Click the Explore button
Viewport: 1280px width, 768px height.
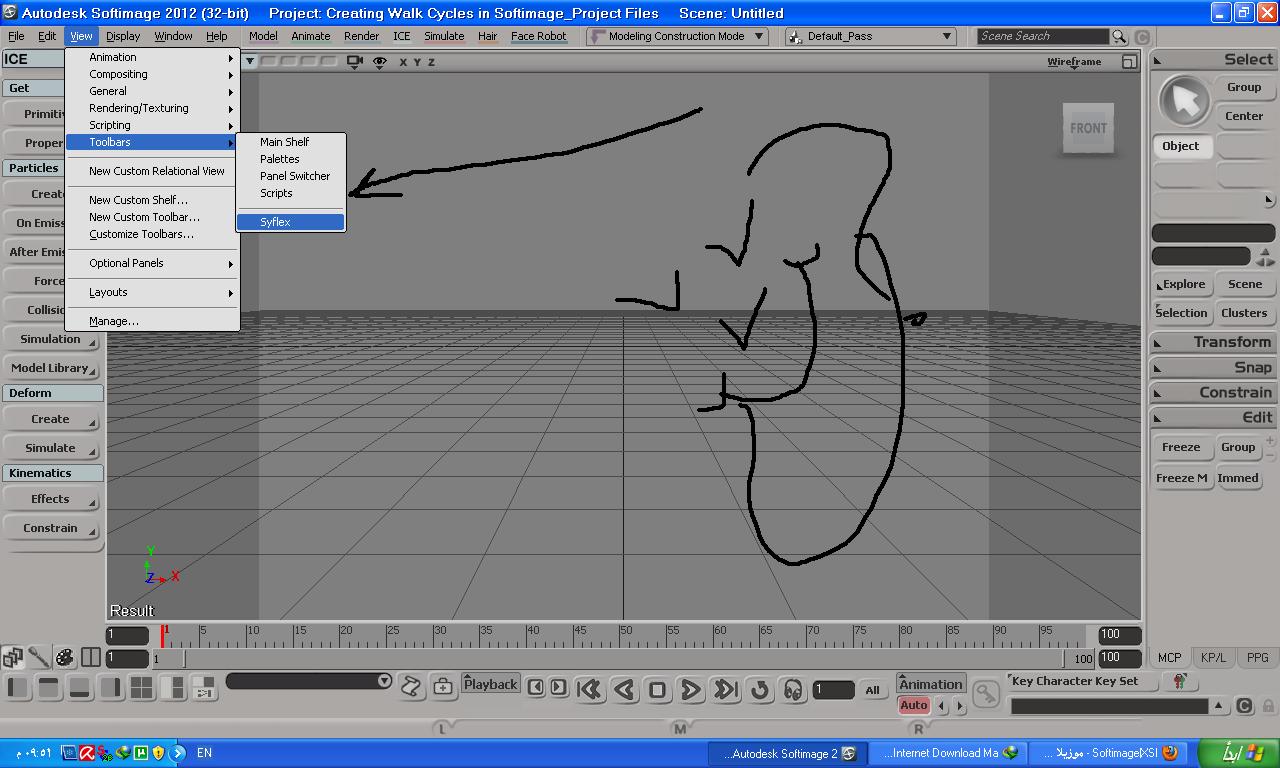pyautogui.click(x=1183, y=284)
